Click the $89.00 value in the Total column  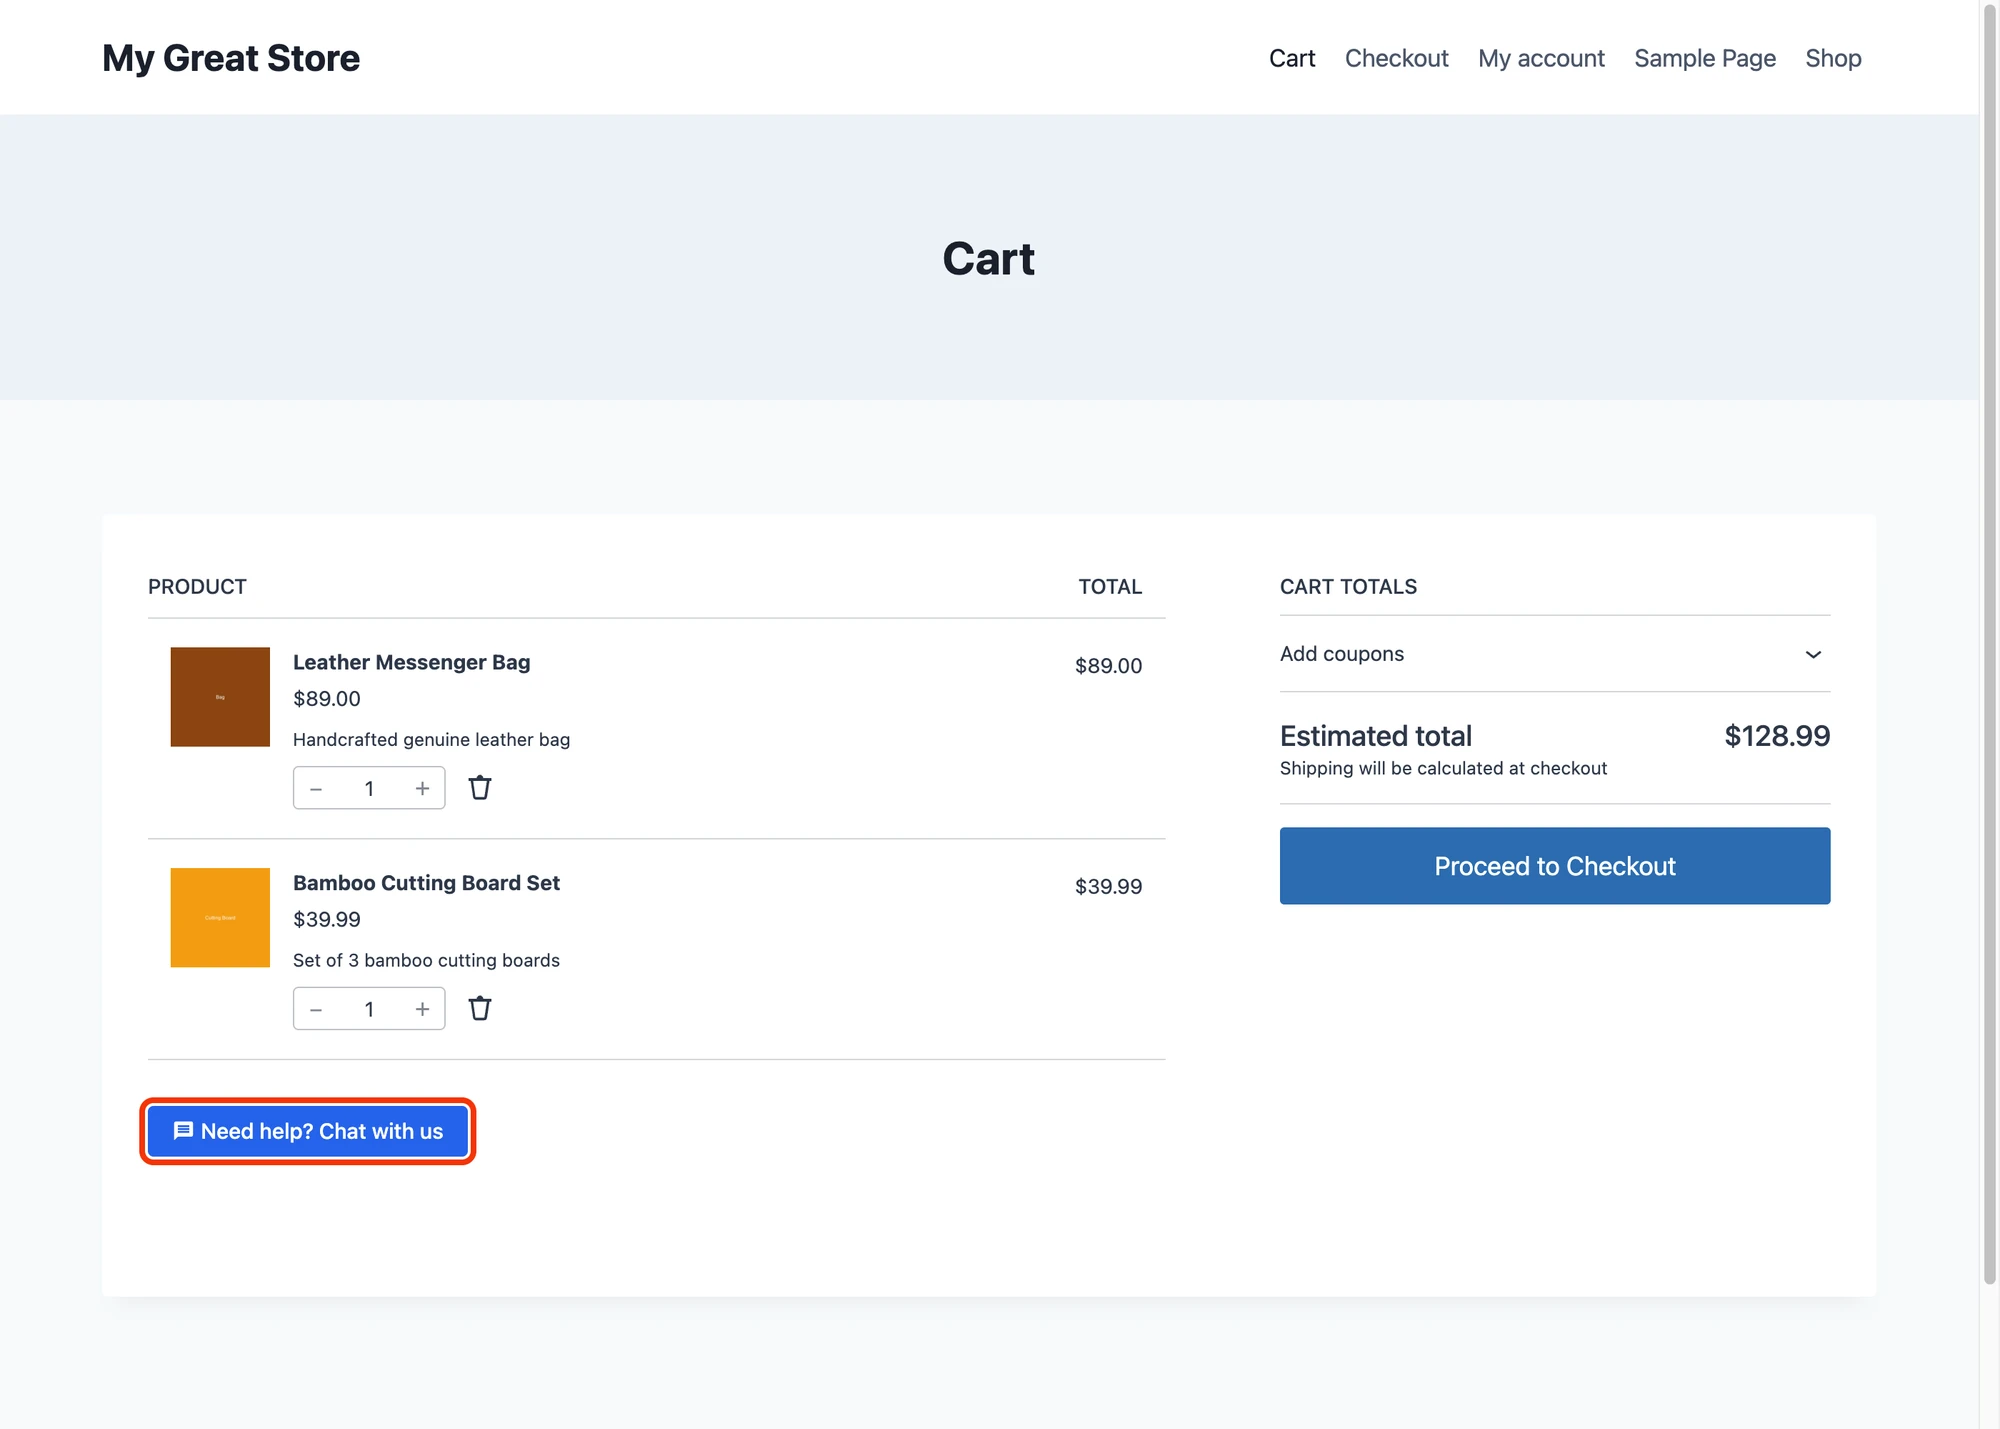pyautogui.click(x=1108, y=666)
